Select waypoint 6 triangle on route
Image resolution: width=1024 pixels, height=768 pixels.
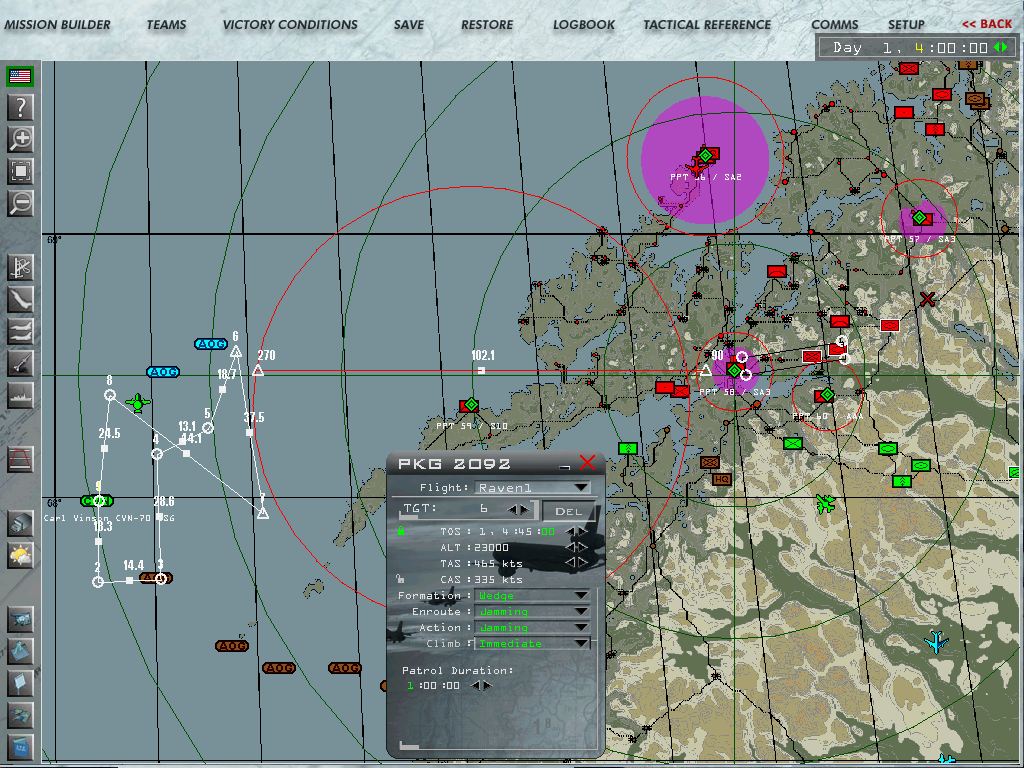point(236,352)
